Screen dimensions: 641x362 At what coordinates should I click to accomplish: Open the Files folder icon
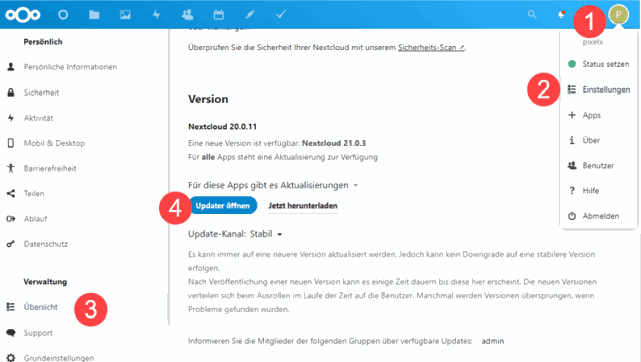[94, 15]
